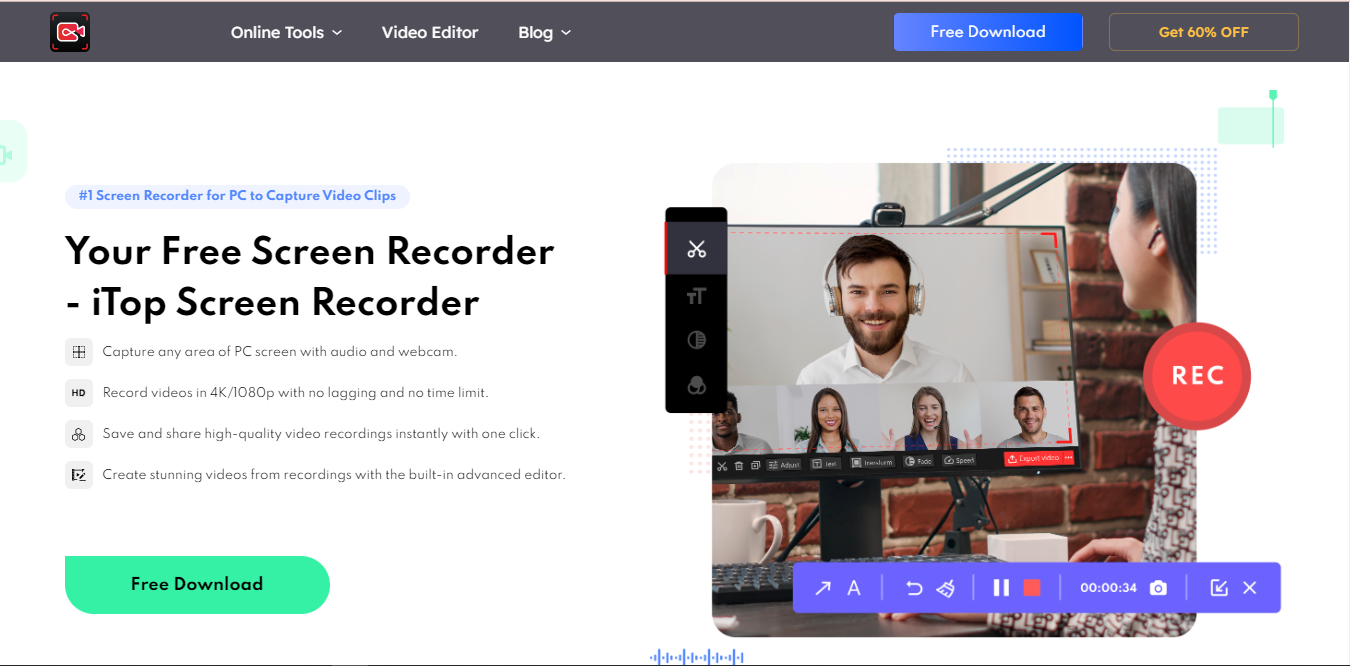Click the trash delete icon on monitor toolbar

click(739, 466)
